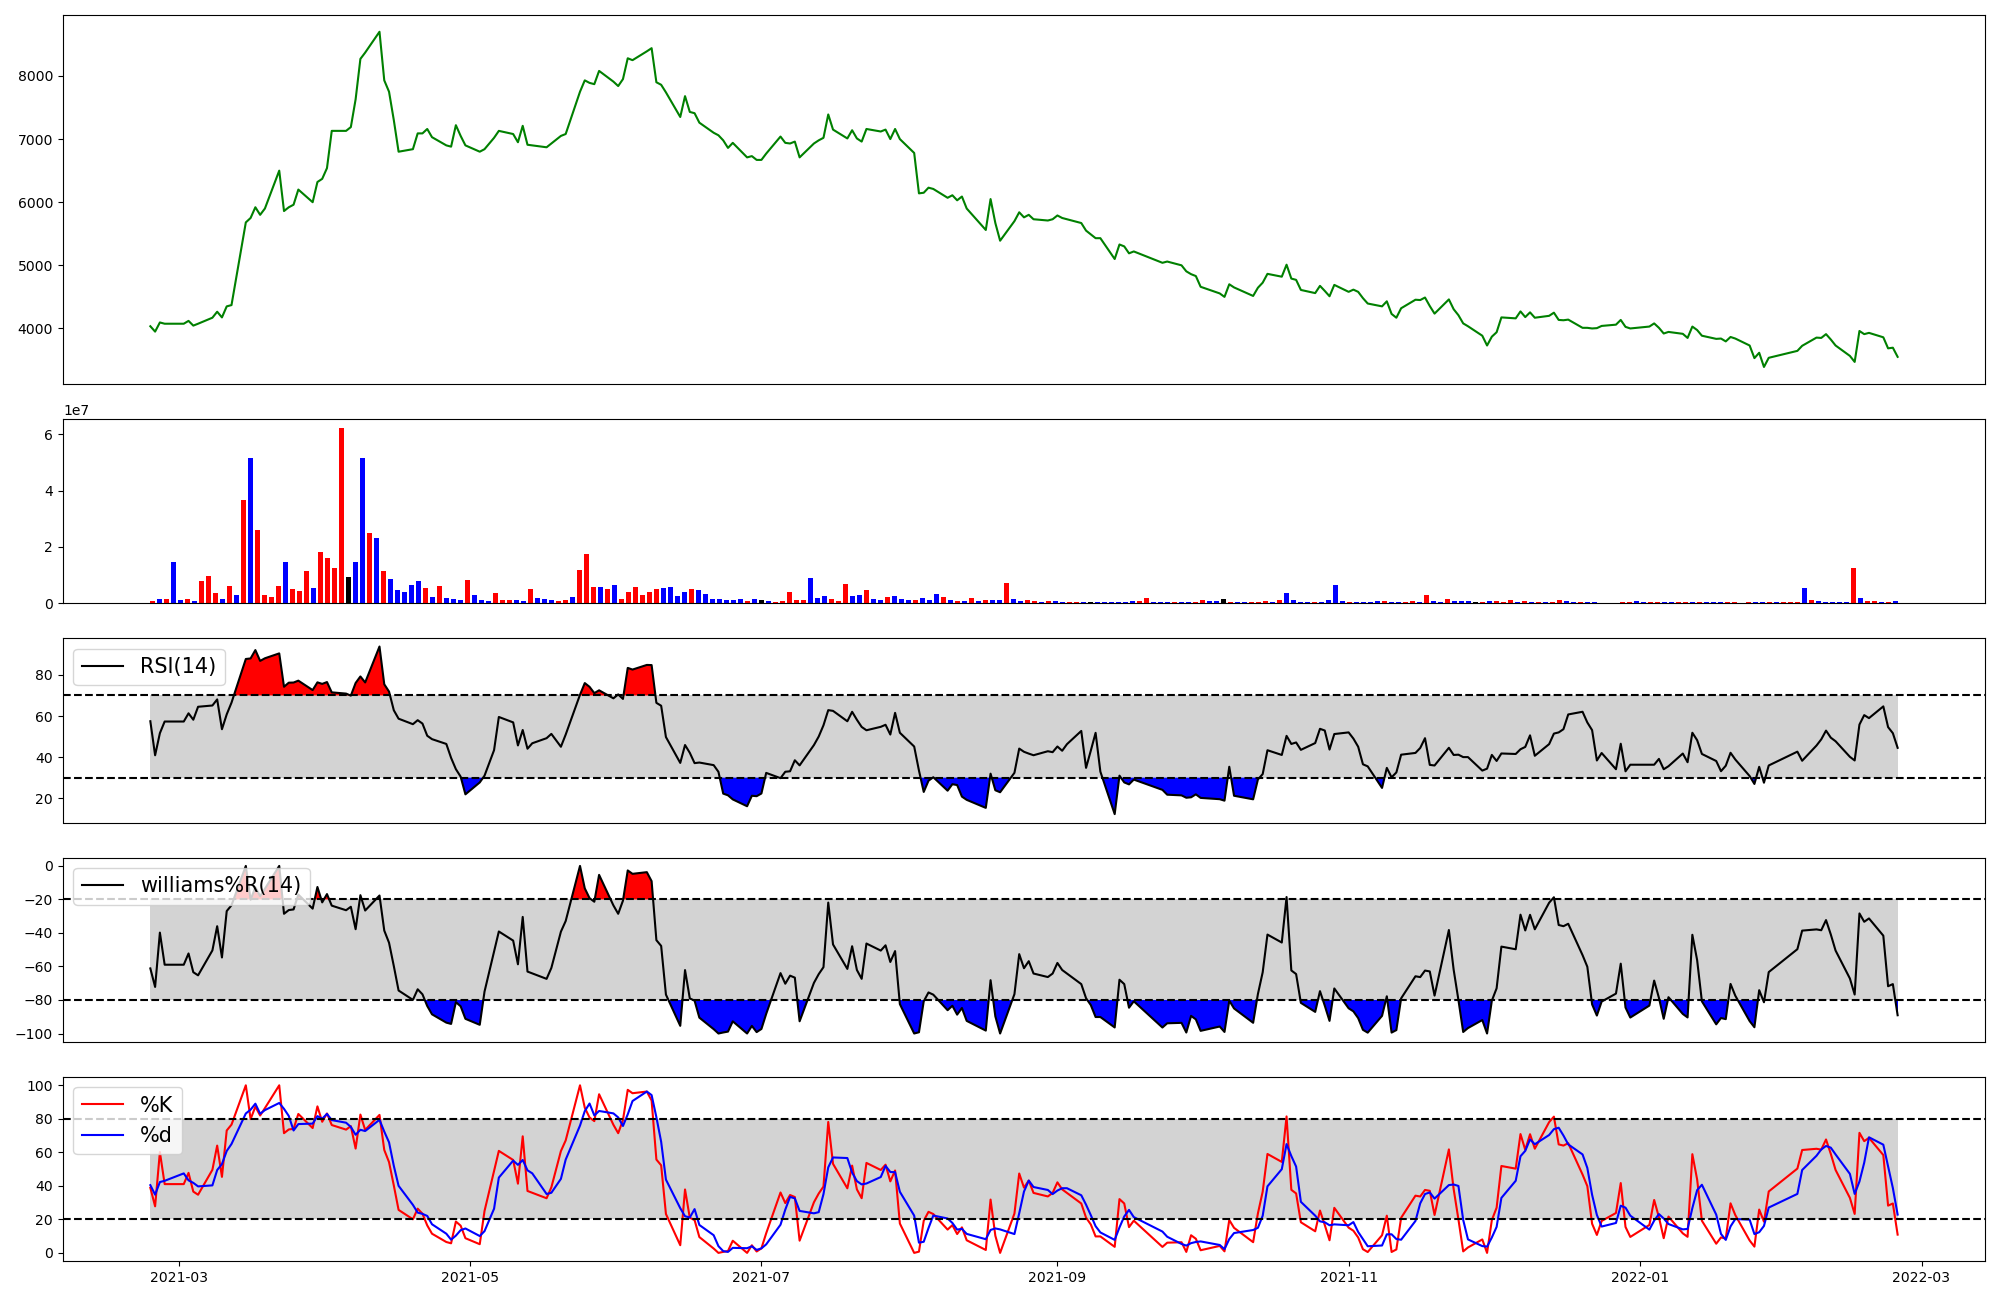Click the highest peak of green price line

379,32
